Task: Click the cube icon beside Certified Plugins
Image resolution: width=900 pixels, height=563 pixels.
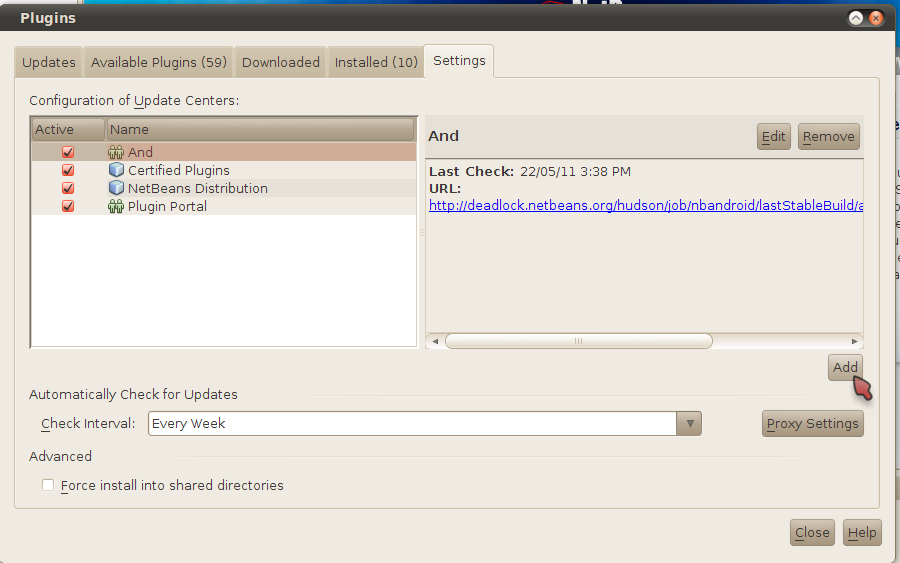Action: tap(116, 170)
